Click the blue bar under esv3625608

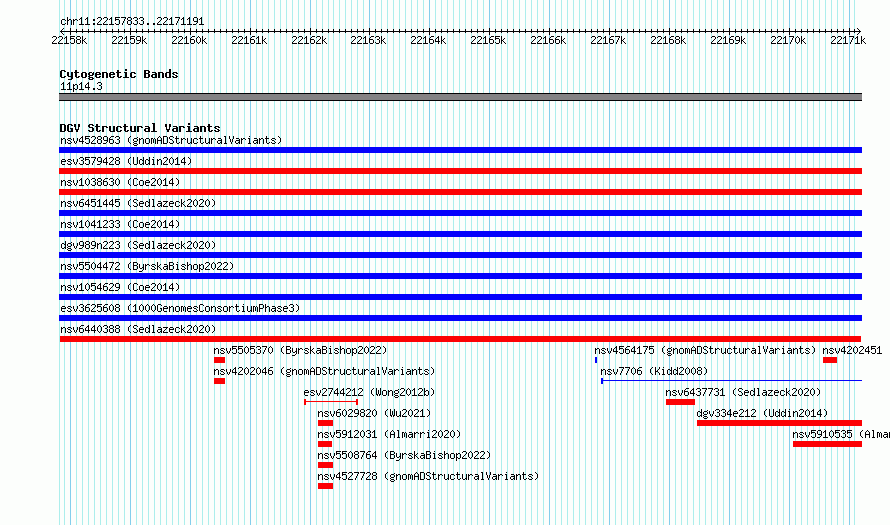(460, 318)
